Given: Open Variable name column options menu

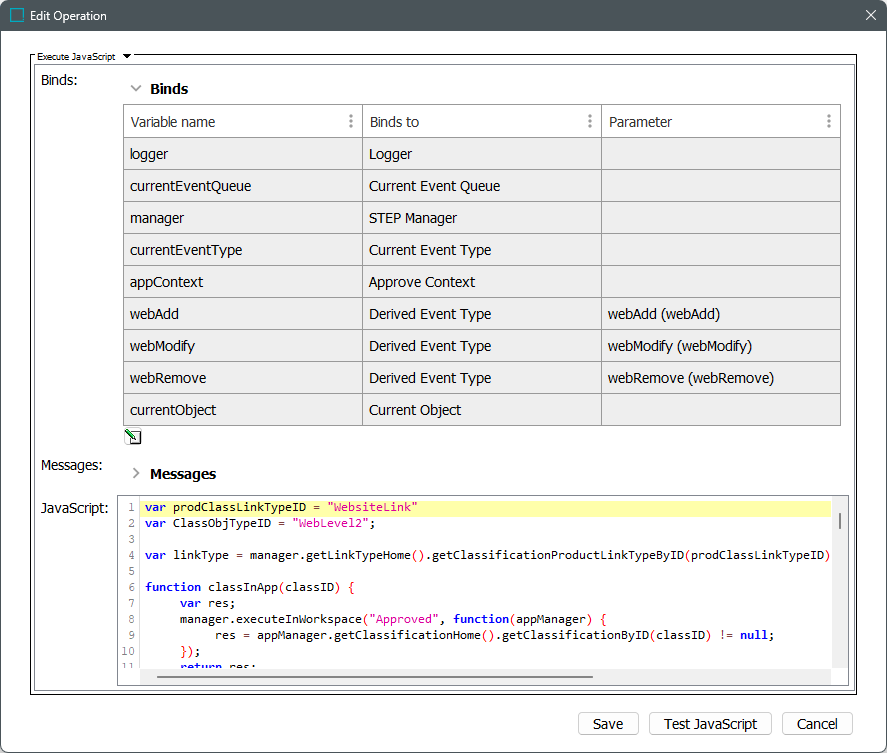Looking at the screenshot, I should pos(350,121).
